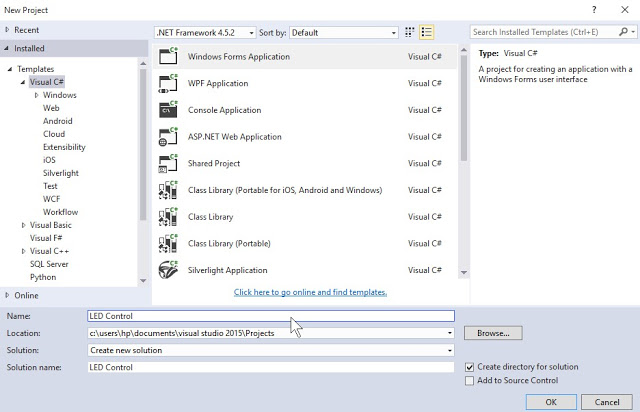Switch to medium icons list view

(427, 32)
